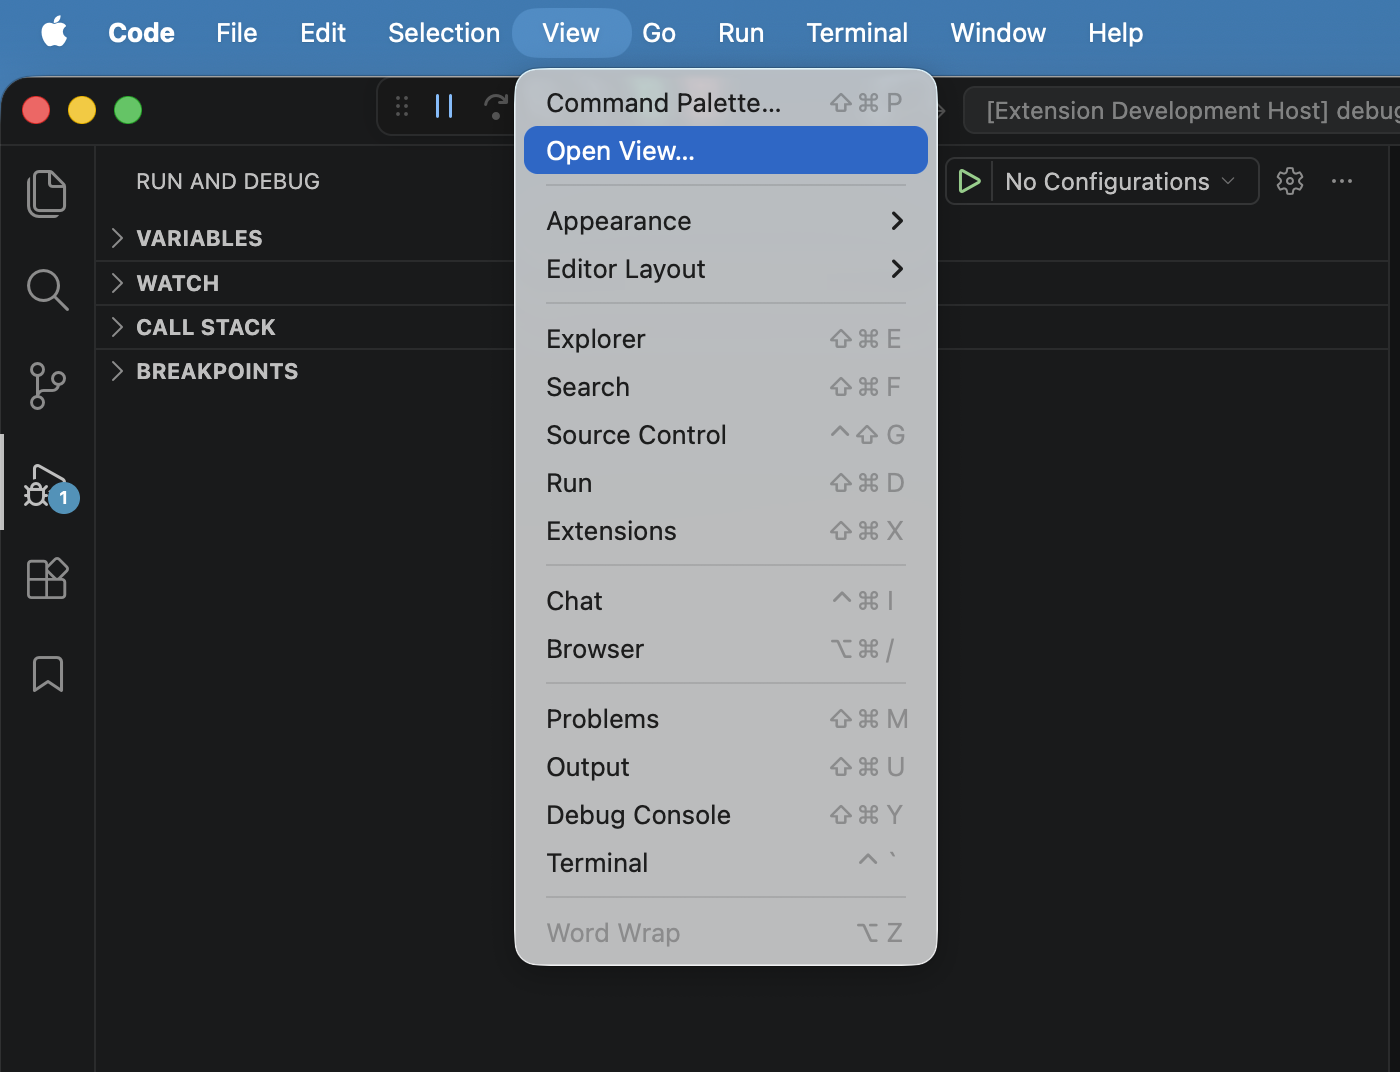This screenshot has width=1400, height=1072.
Task: Open the Help menu
Action: (1115, 32)
